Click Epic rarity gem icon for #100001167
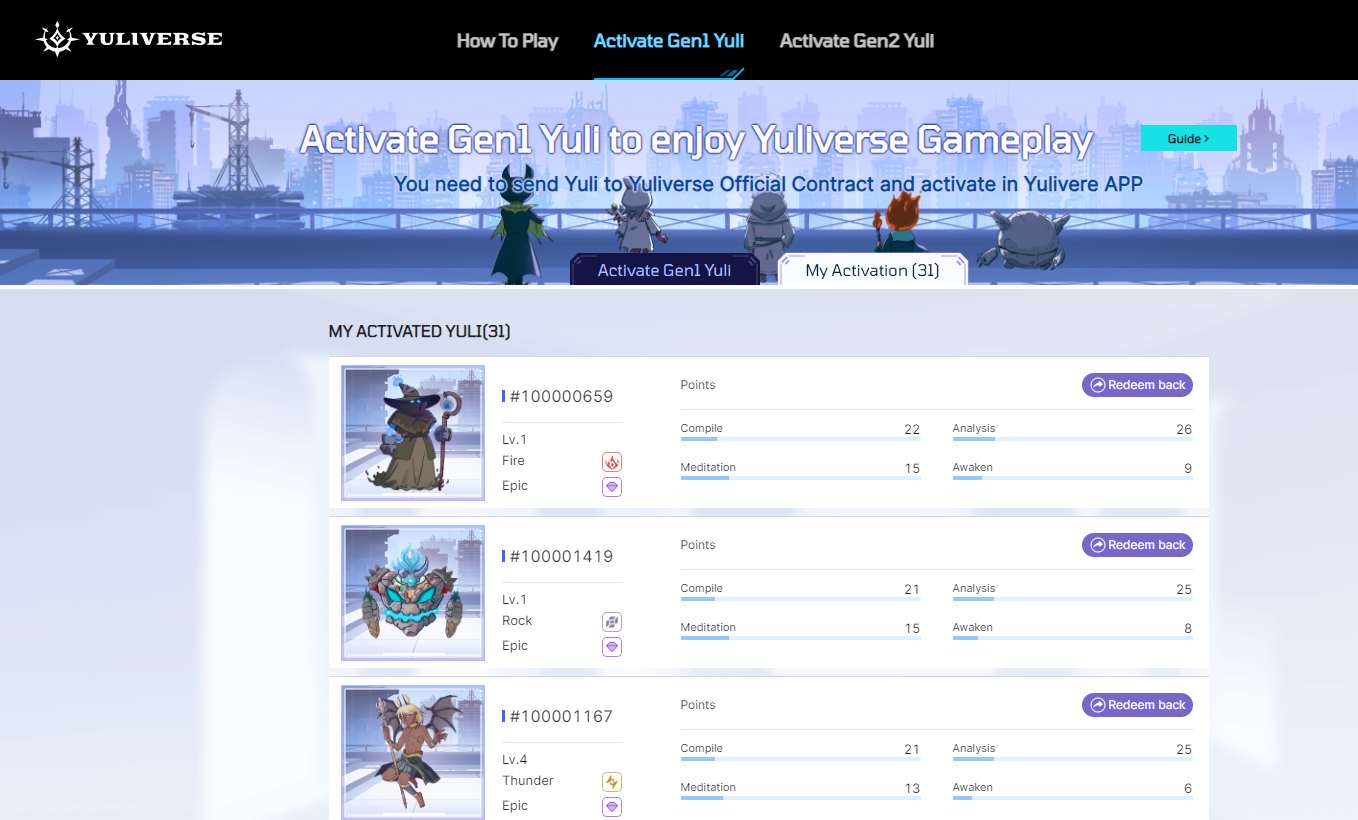Image resolution: width=1358 pixels, height=820 pixels. coord(612,807)
